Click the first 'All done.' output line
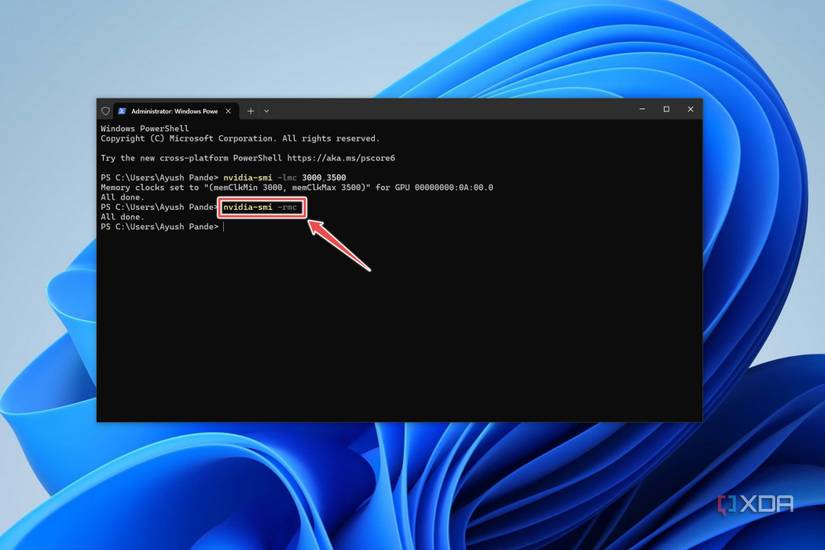Image resolution: width=825 pixels, height=550 pixels. 122,197
